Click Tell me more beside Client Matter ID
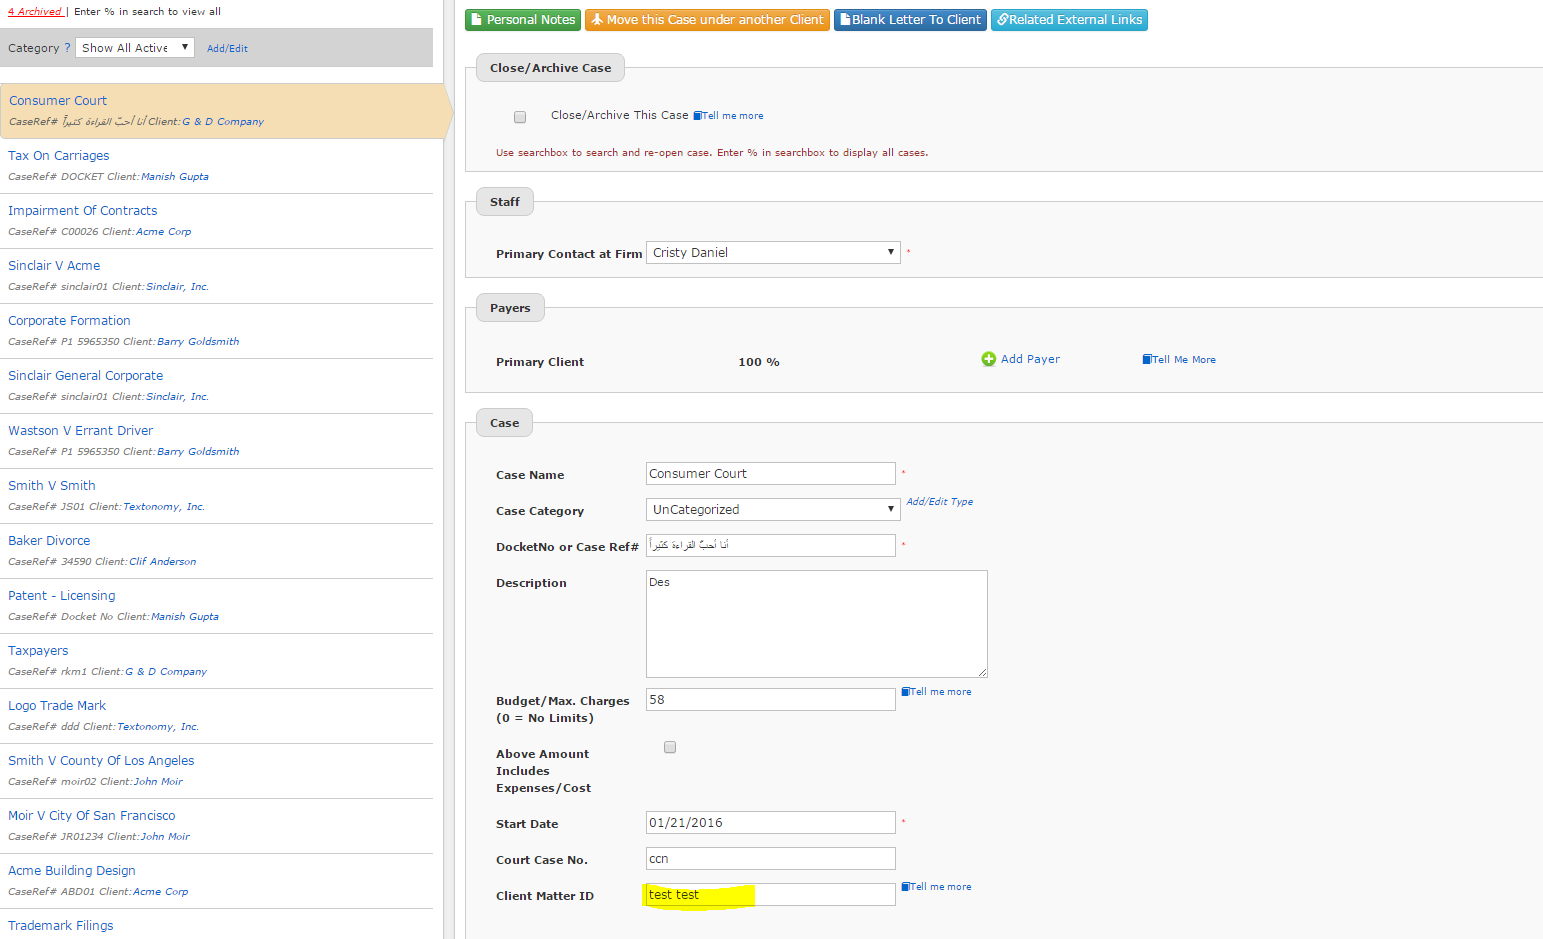Screen dimensions: 1543x939 click(937, 887)
